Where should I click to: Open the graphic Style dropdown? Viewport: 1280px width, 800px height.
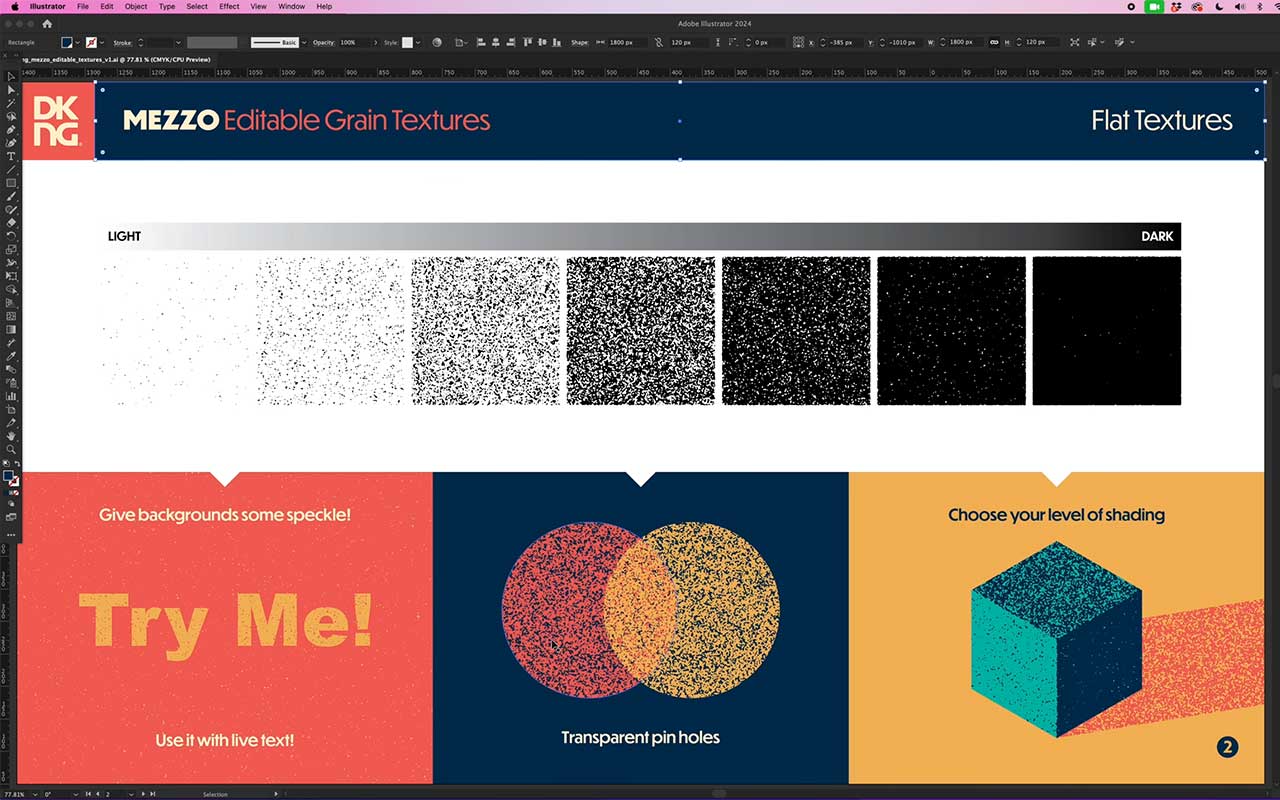click(x=418, y=42)
